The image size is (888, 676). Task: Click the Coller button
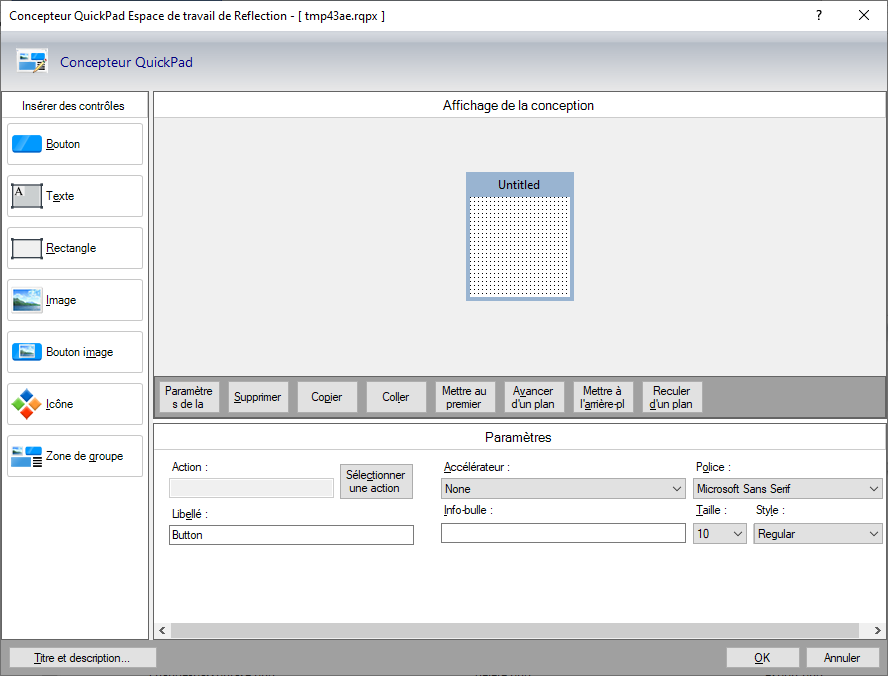click(396, 397)
